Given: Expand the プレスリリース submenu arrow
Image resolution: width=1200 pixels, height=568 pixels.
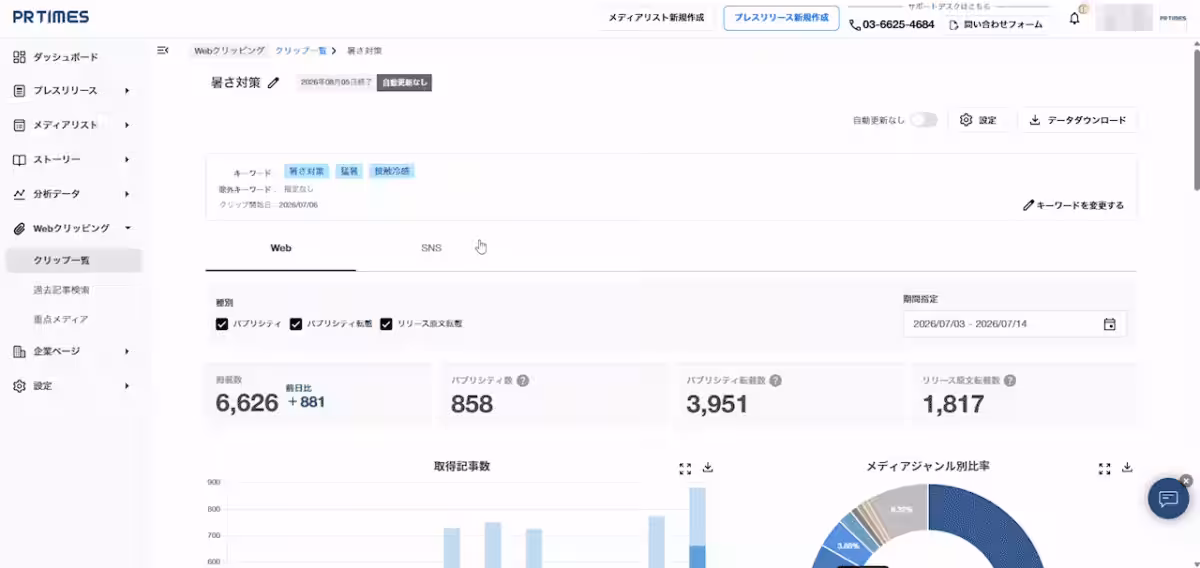Looking at the screenshot, I should coord(127,91).
